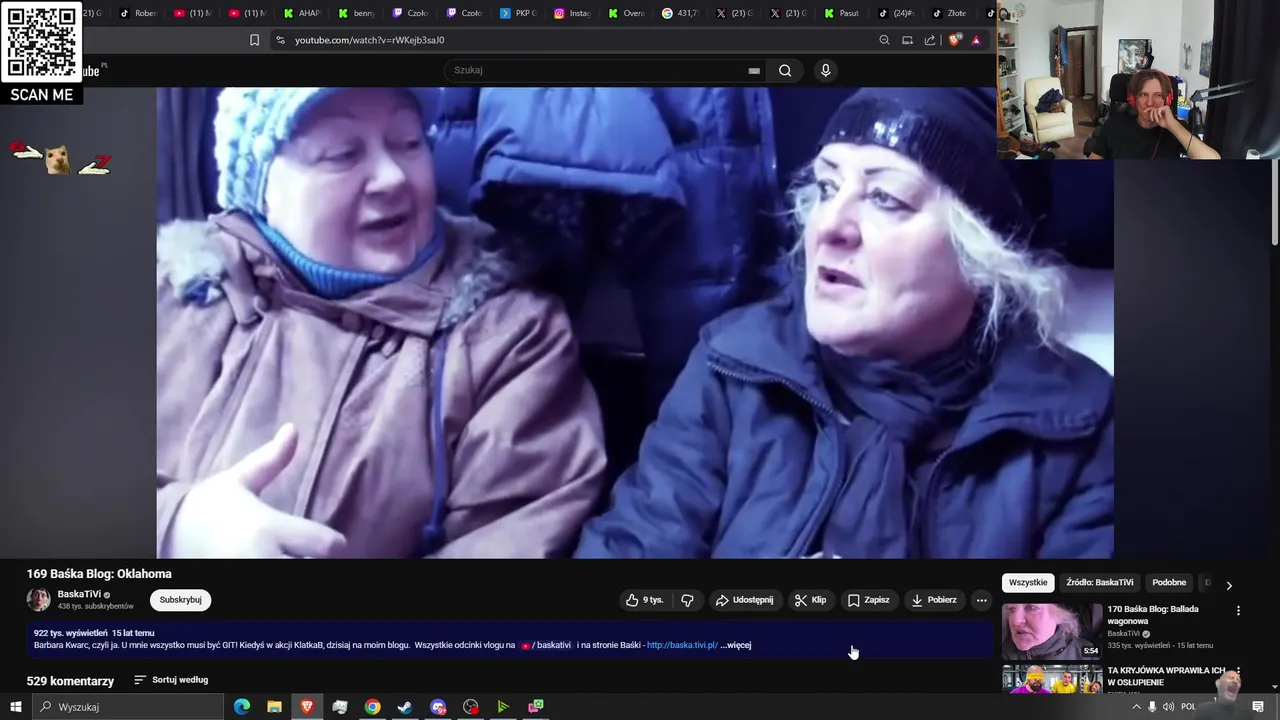Switch the POL keyboard language indicator
1280x720 pixels.
(1188, 707)
